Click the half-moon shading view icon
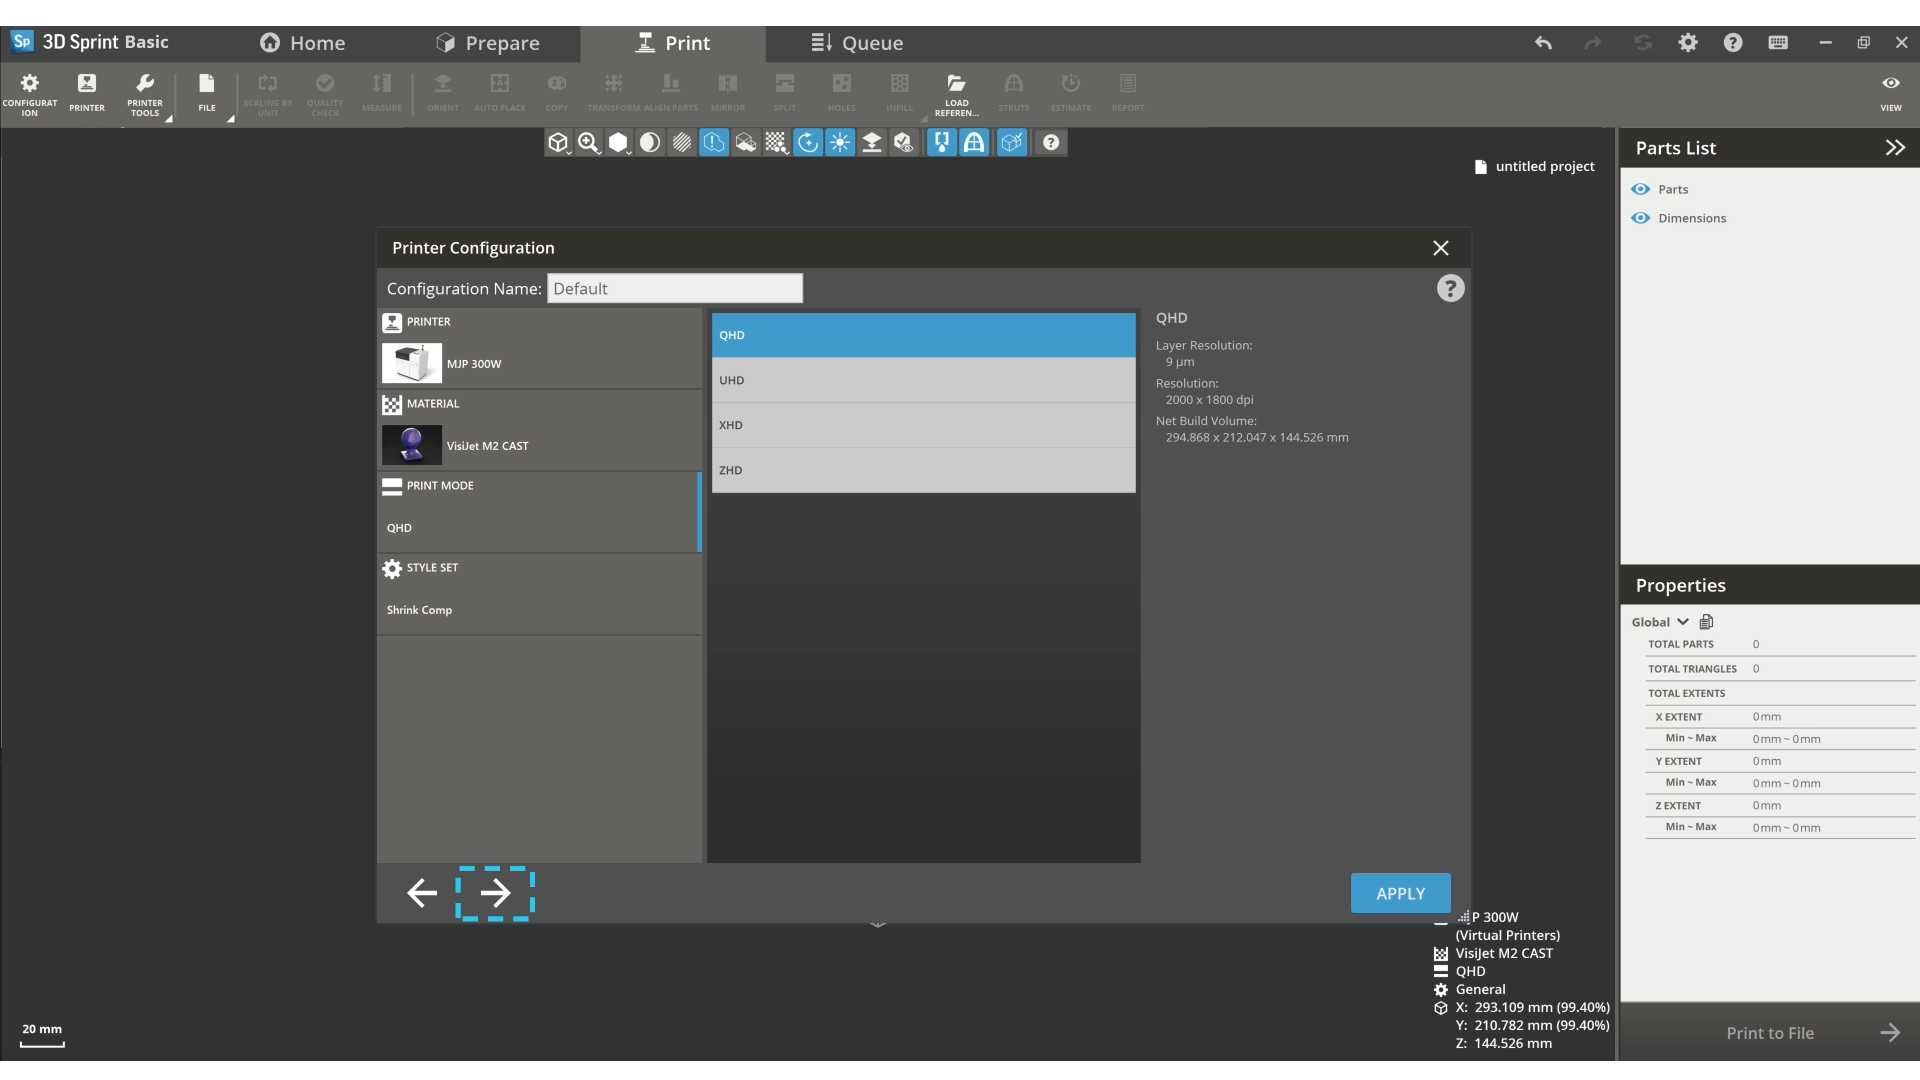Screen dimensions: 1920x1080 [650, 143]
